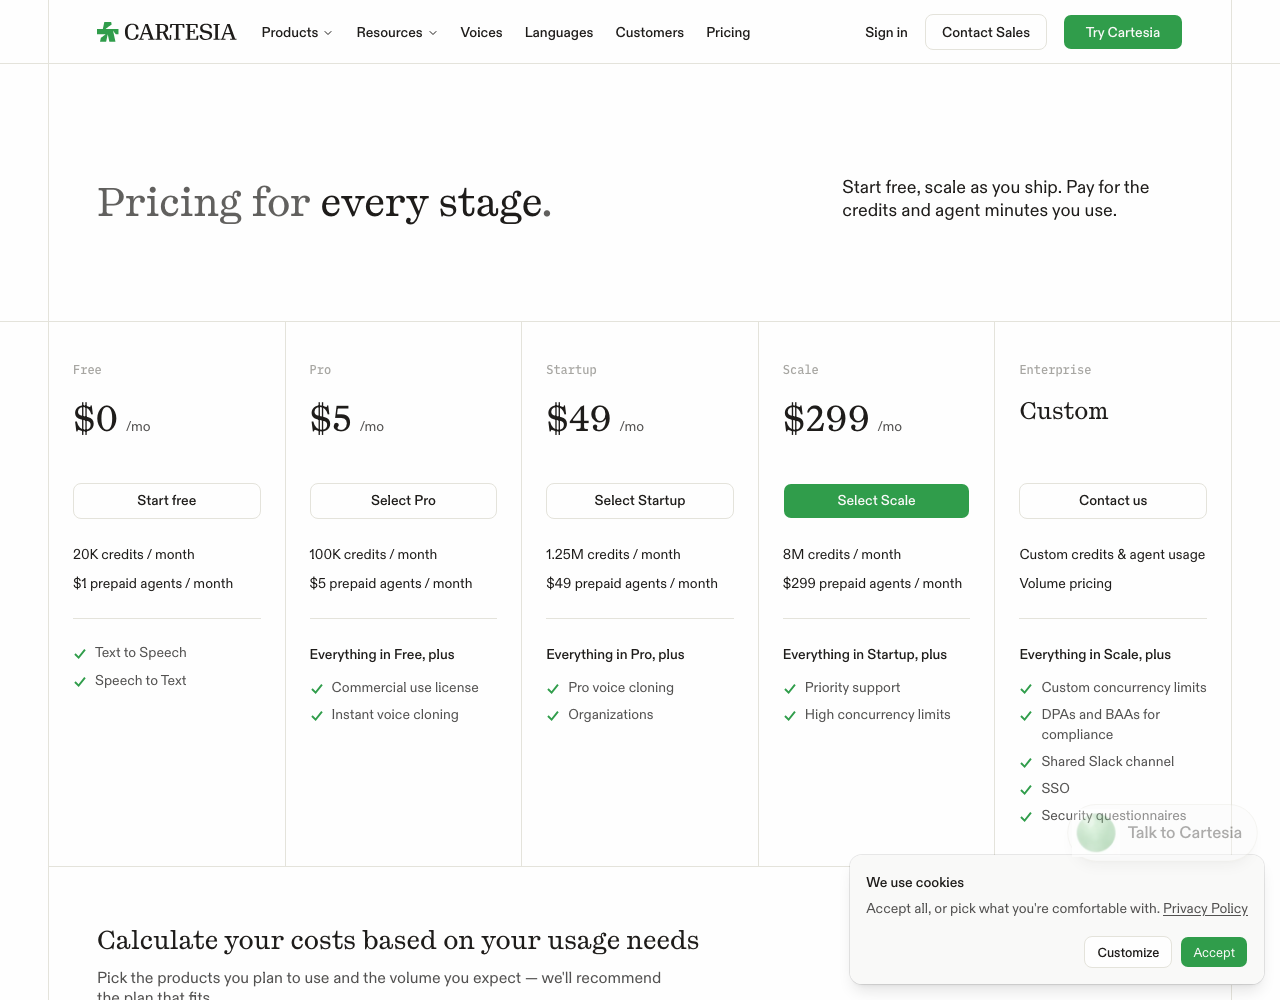Click '$299 prepaid agents / month' text
1280x1000 pixels.
click(872, 583)
